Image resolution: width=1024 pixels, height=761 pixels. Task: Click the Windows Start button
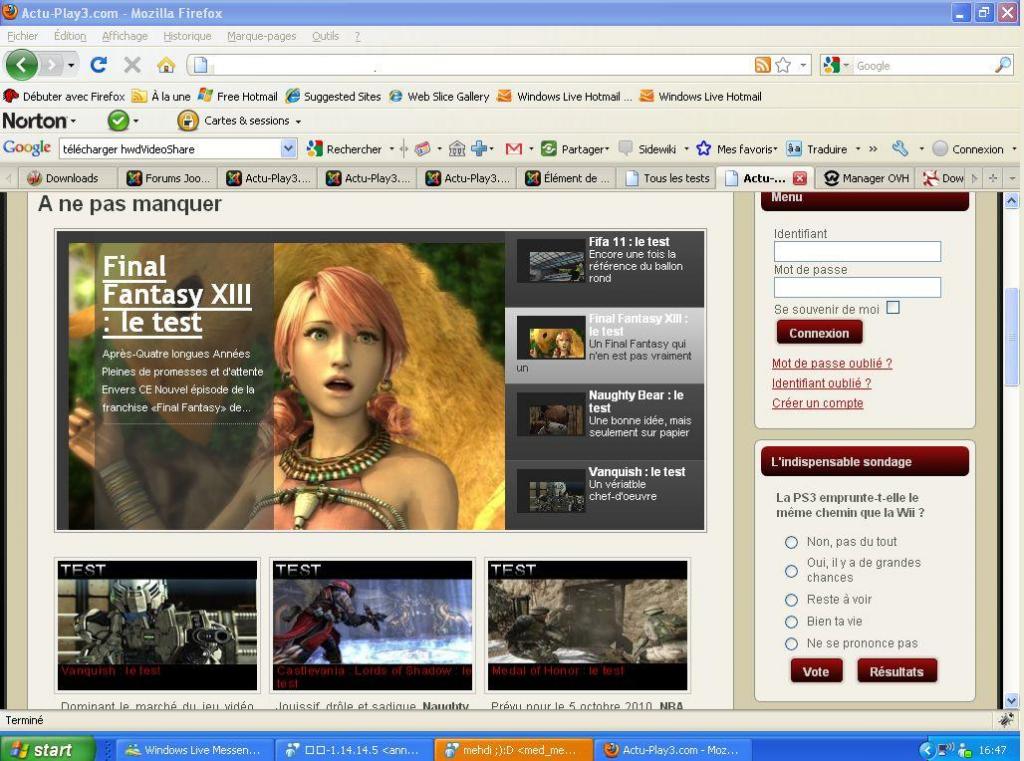click(x=47, y=749)
